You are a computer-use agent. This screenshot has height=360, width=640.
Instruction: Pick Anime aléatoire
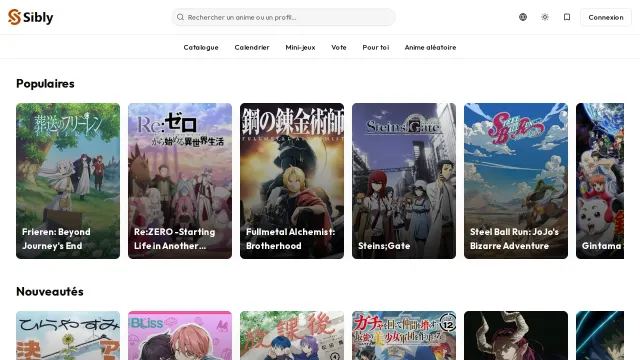(x=430, y=47)
